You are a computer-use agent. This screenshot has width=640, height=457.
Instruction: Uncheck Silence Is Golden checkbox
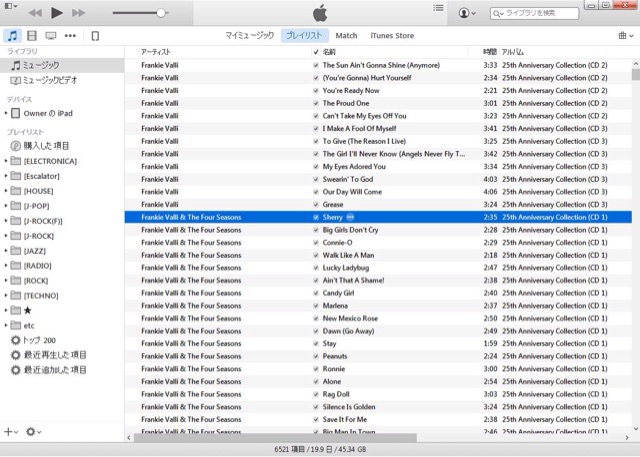coord(316,407)
